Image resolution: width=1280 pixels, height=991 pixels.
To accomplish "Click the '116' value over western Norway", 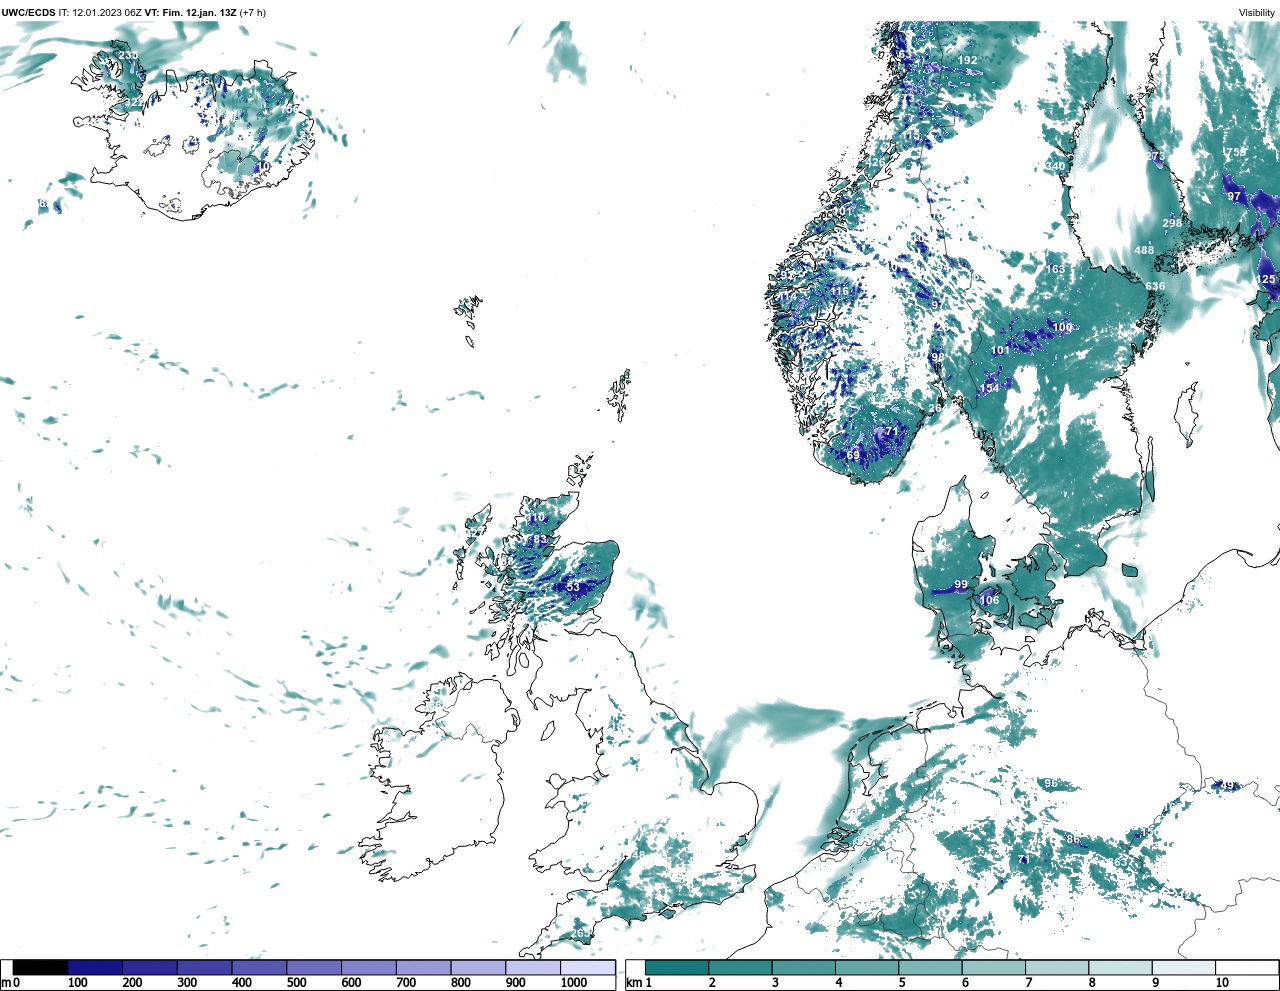I will (840, 292).
